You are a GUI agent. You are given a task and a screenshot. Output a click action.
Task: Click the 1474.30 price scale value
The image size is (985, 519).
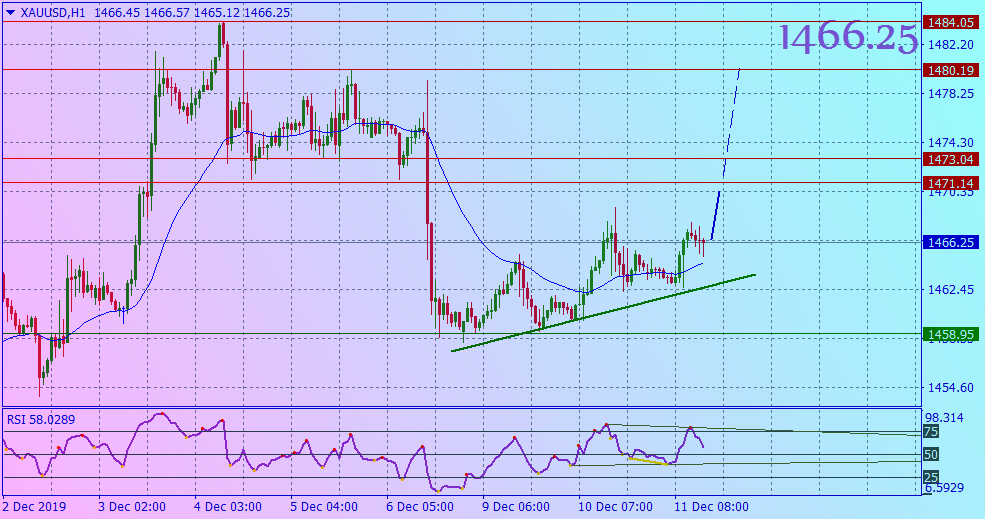click(x=951, y=143)
